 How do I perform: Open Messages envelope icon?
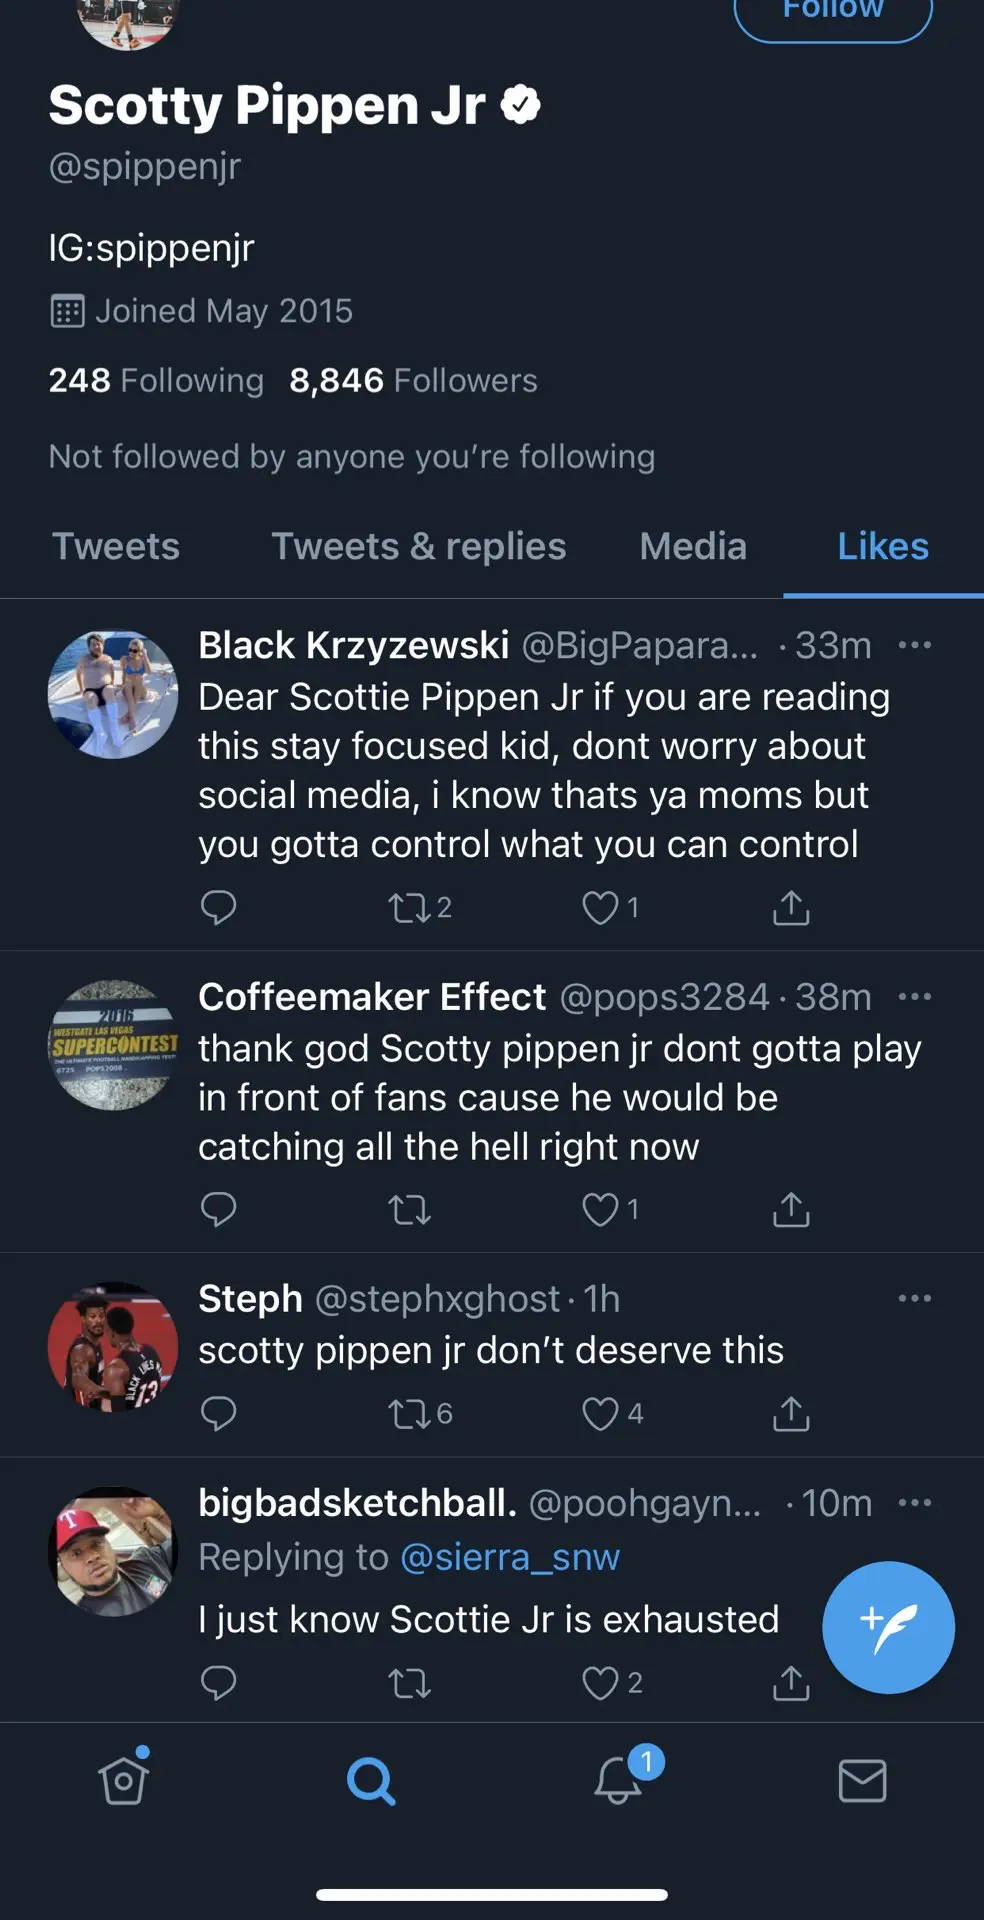[x=862, y=1780]
